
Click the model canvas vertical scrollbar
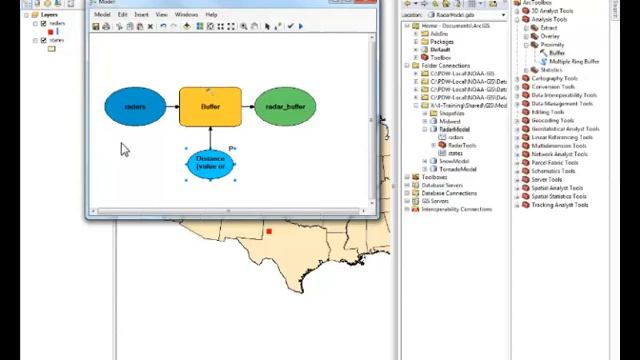372,120
